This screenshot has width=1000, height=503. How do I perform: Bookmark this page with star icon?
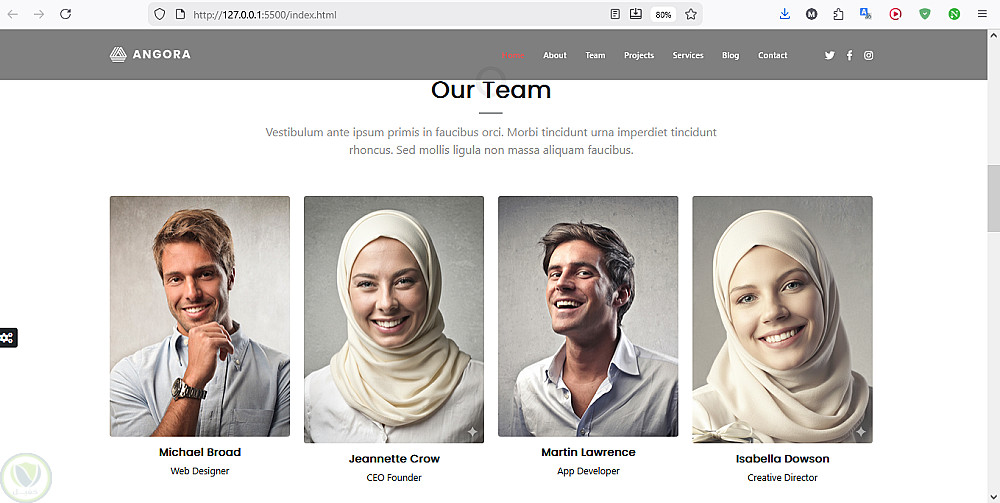(x=691, y=14)
